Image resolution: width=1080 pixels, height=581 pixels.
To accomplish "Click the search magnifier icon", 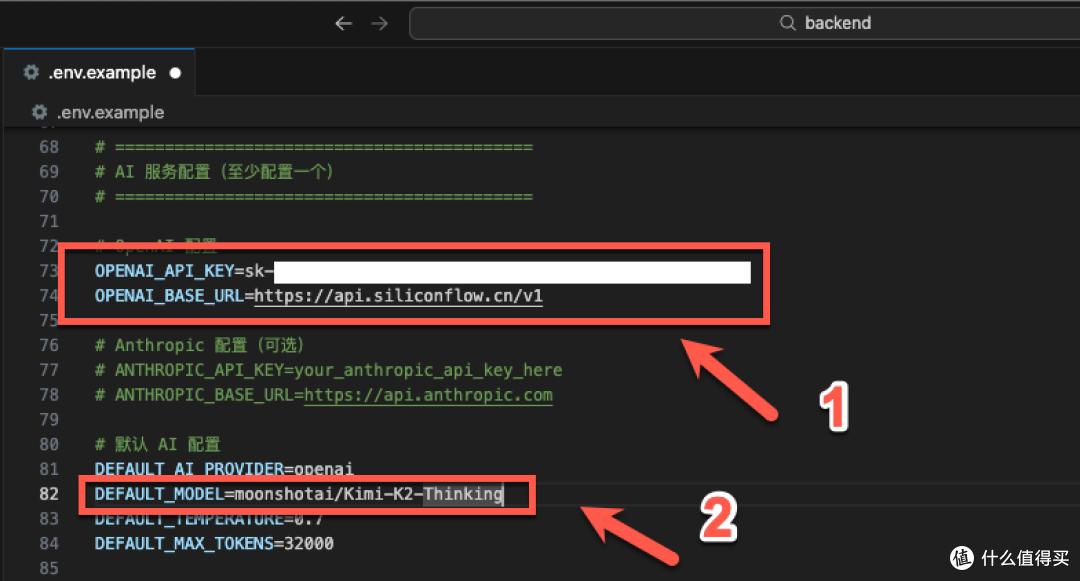I will click(787, 23).
